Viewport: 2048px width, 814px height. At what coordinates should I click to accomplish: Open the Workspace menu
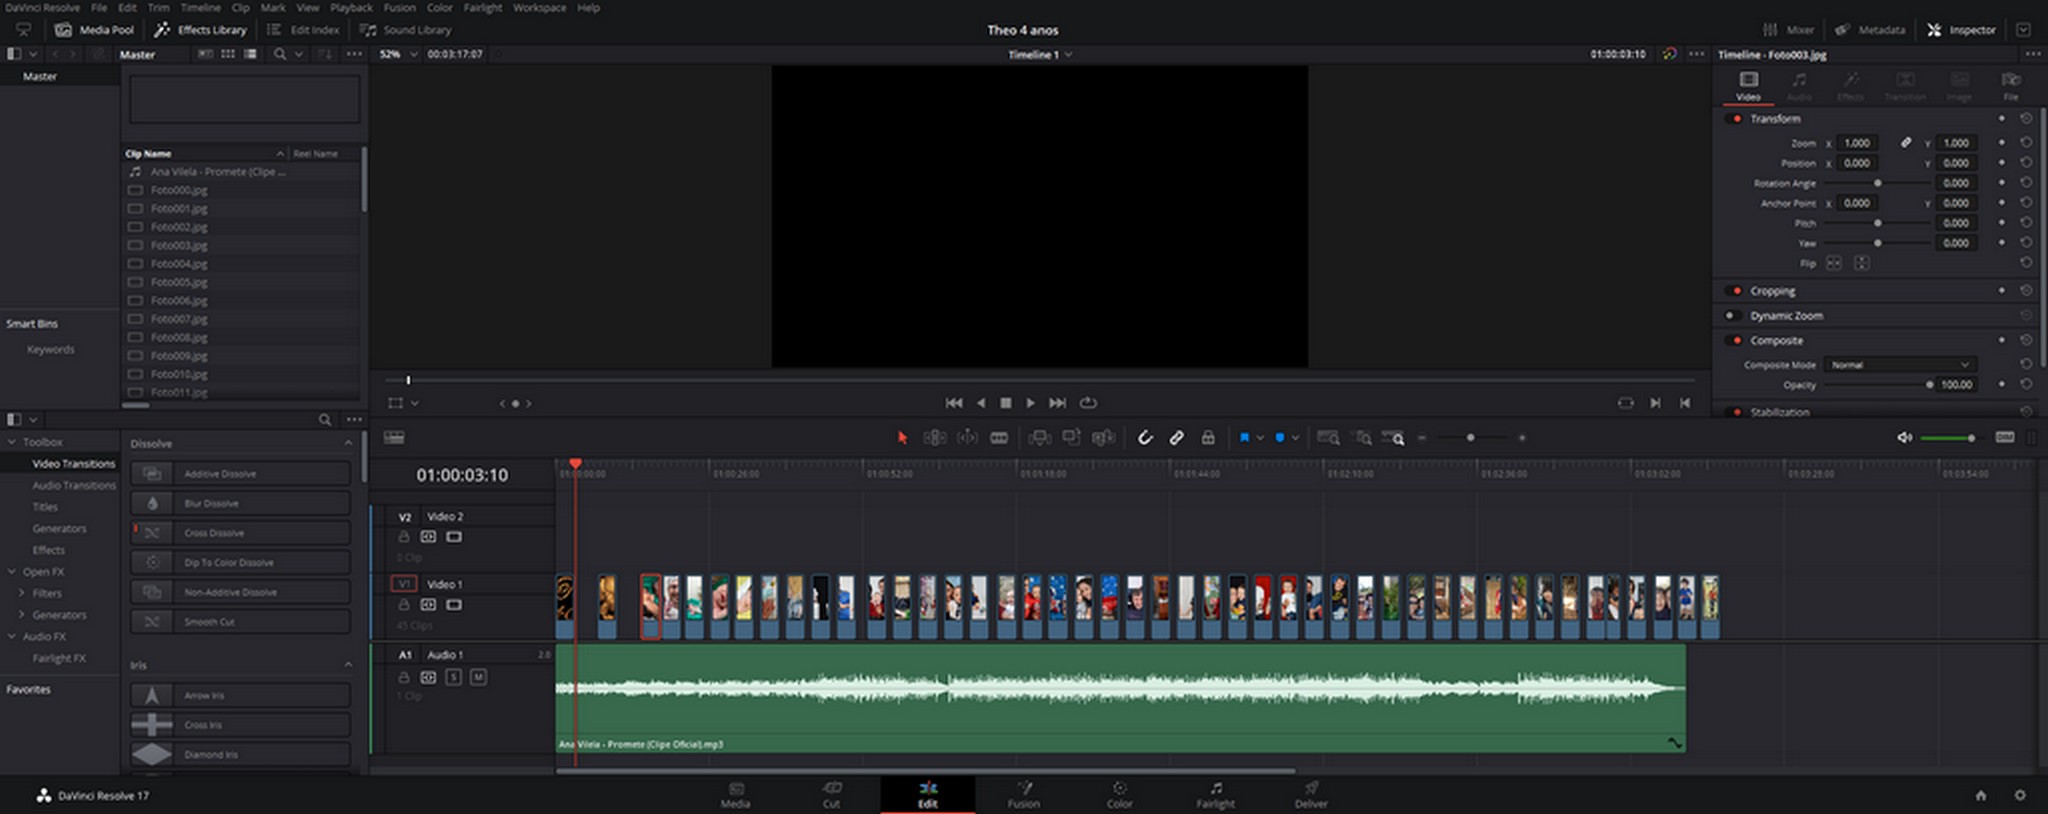point(539,7)
